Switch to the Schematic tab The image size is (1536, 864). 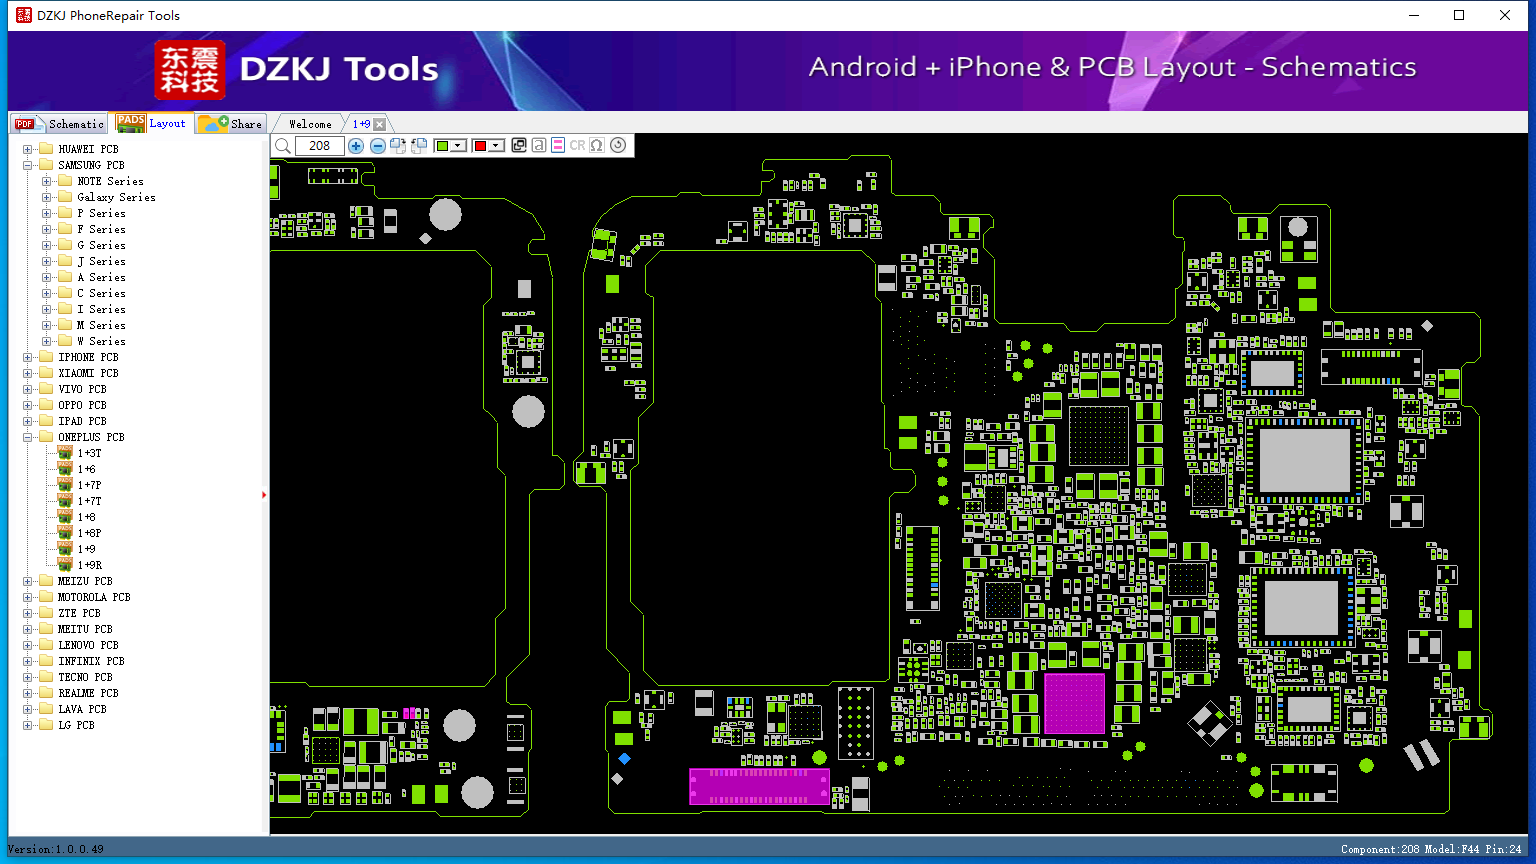coord(59,124)
